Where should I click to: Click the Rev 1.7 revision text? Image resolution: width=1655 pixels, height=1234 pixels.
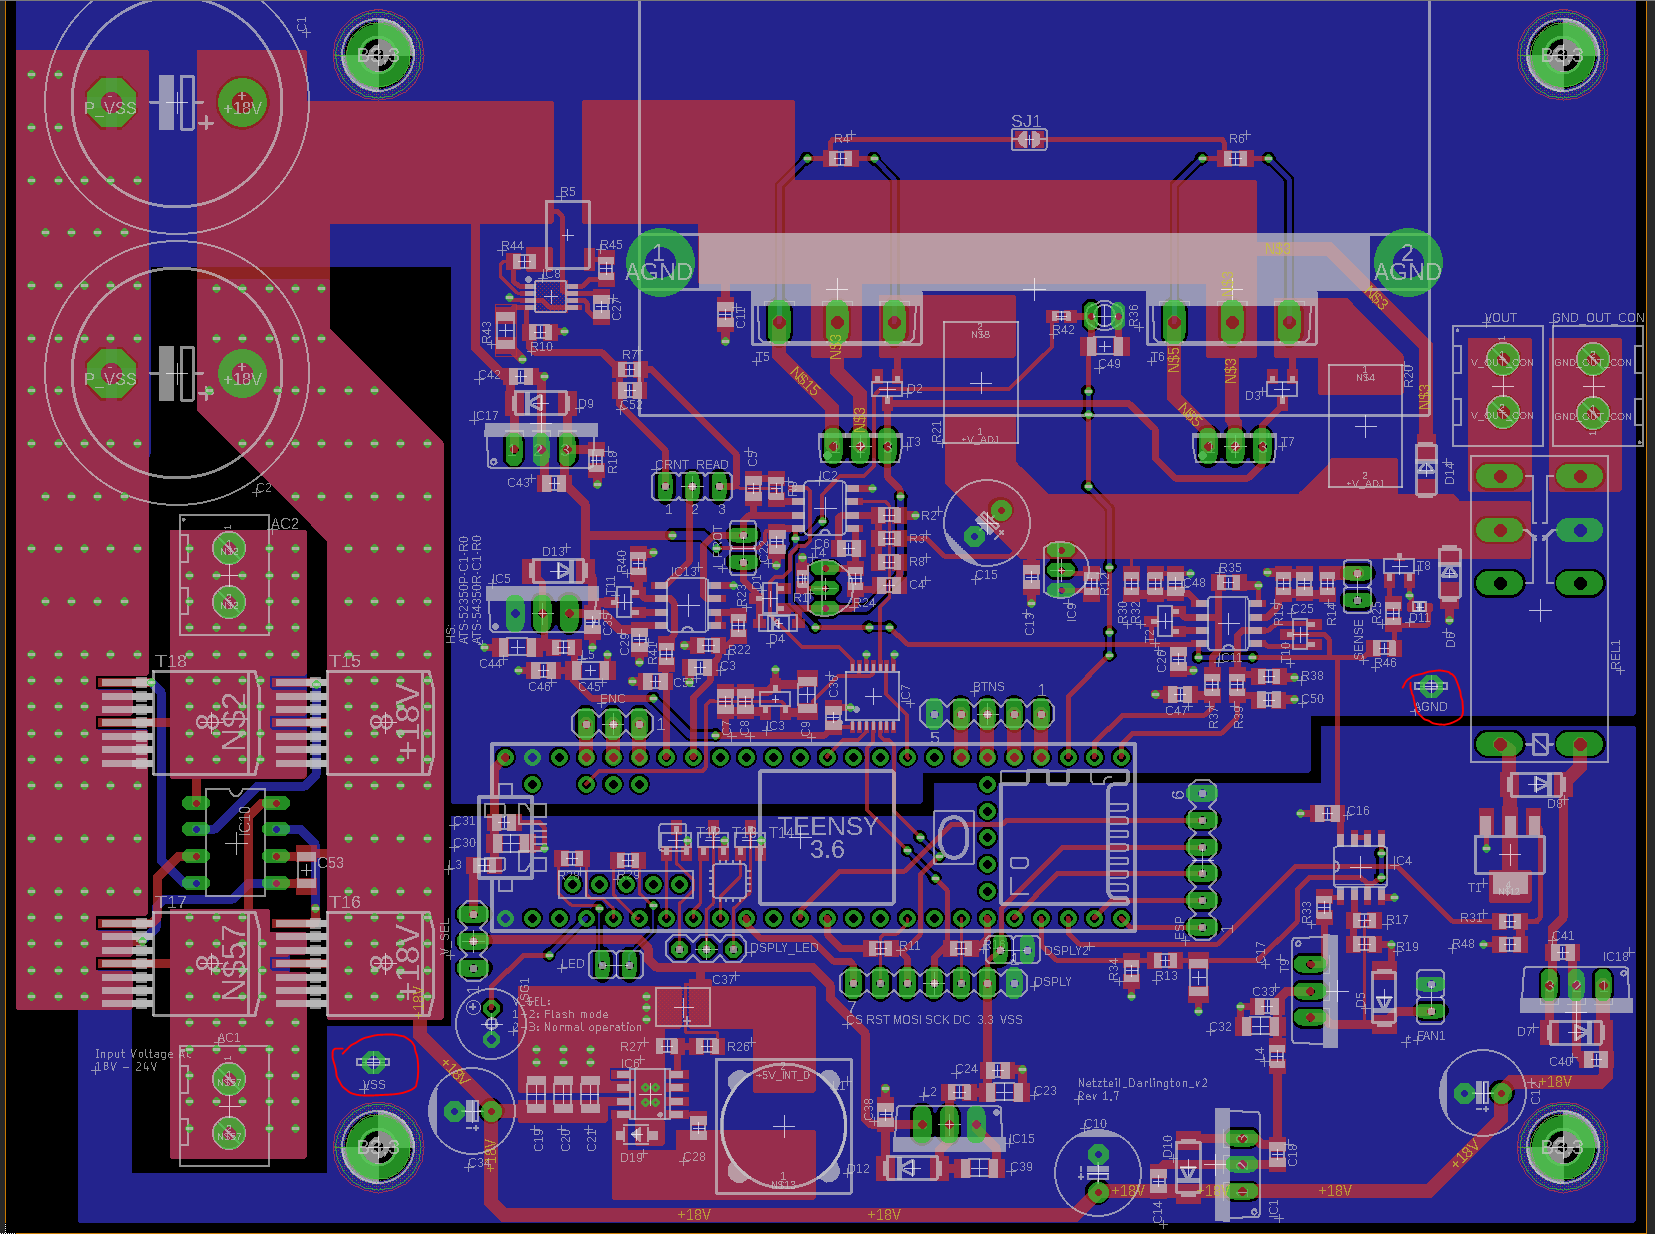(1098, 1097)
